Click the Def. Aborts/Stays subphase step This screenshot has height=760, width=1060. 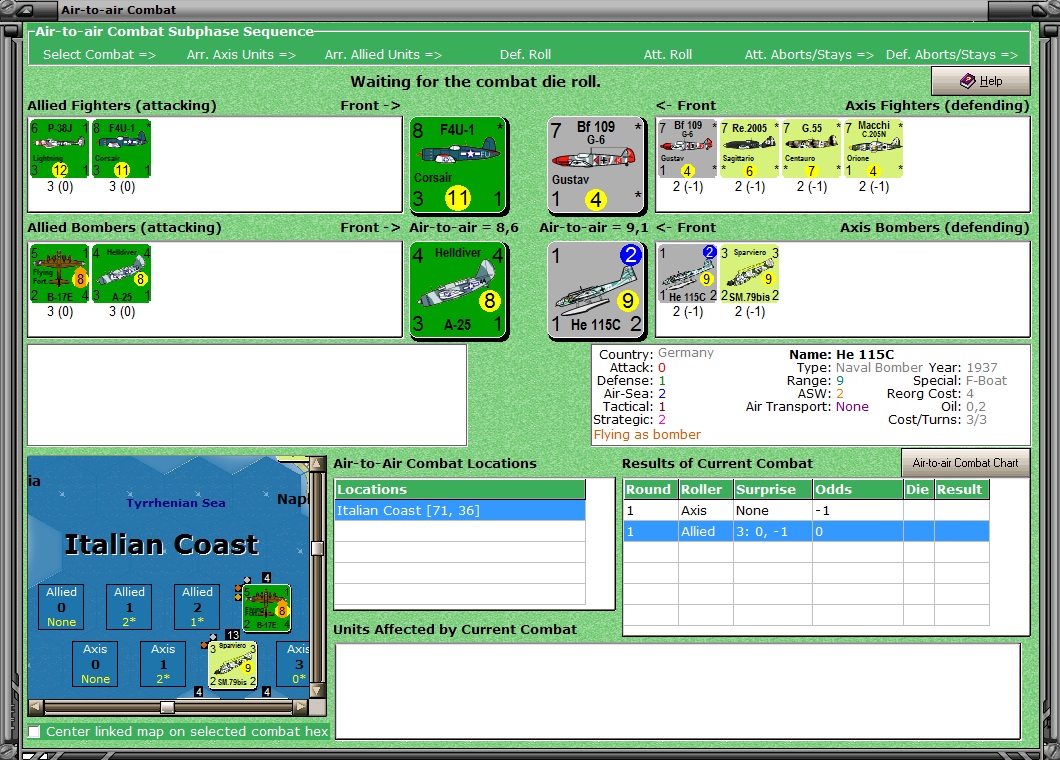click(952, 55)
